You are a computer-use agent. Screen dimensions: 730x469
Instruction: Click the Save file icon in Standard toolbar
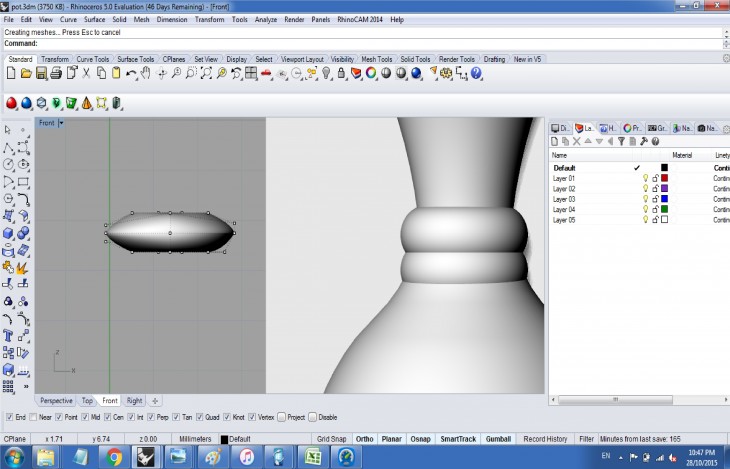tap(41, 73)
